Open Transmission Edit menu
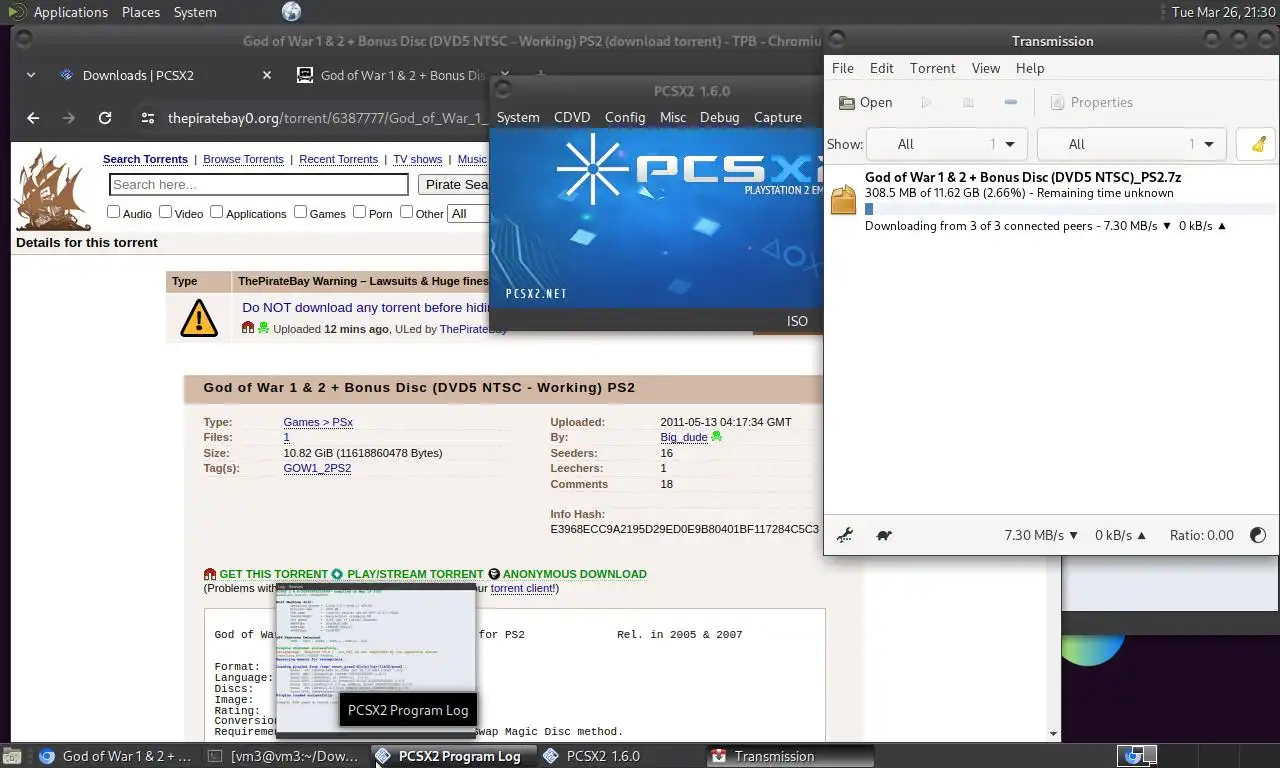This screenshot has width=1280, height=768. (x=882, y=68)
